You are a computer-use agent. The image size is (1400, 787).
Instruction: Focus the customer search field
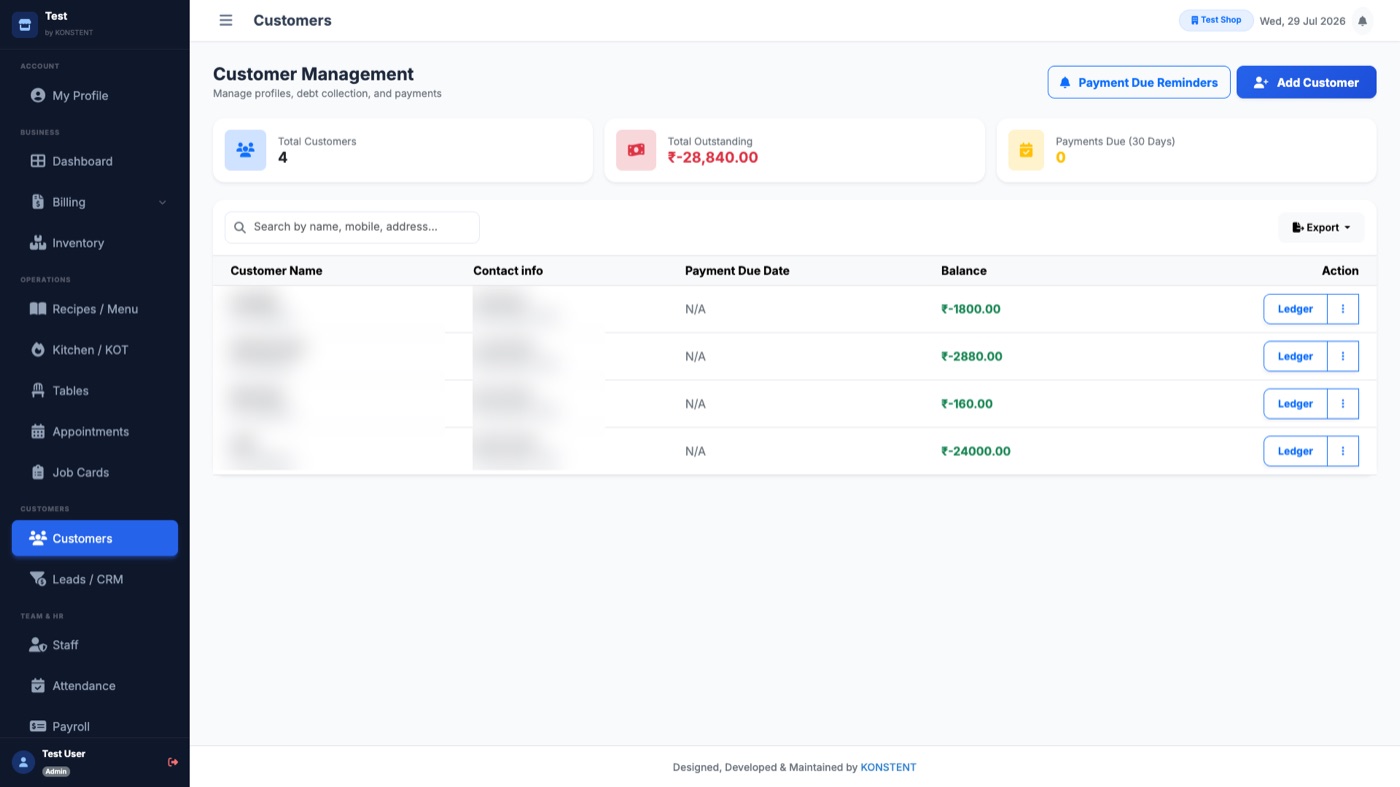point(352,227)
